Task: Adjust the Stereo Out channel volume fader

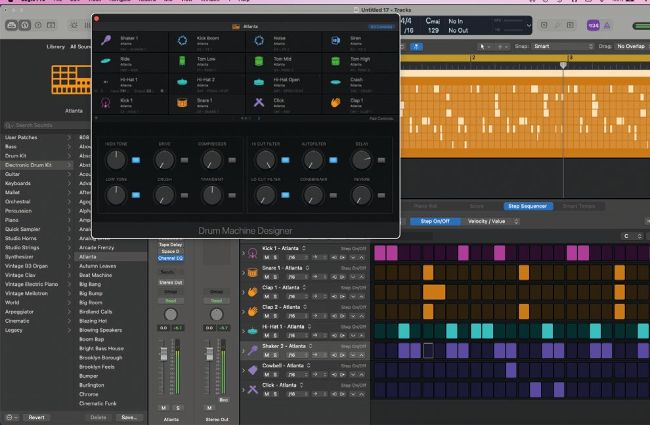Action: coord(210,353)
